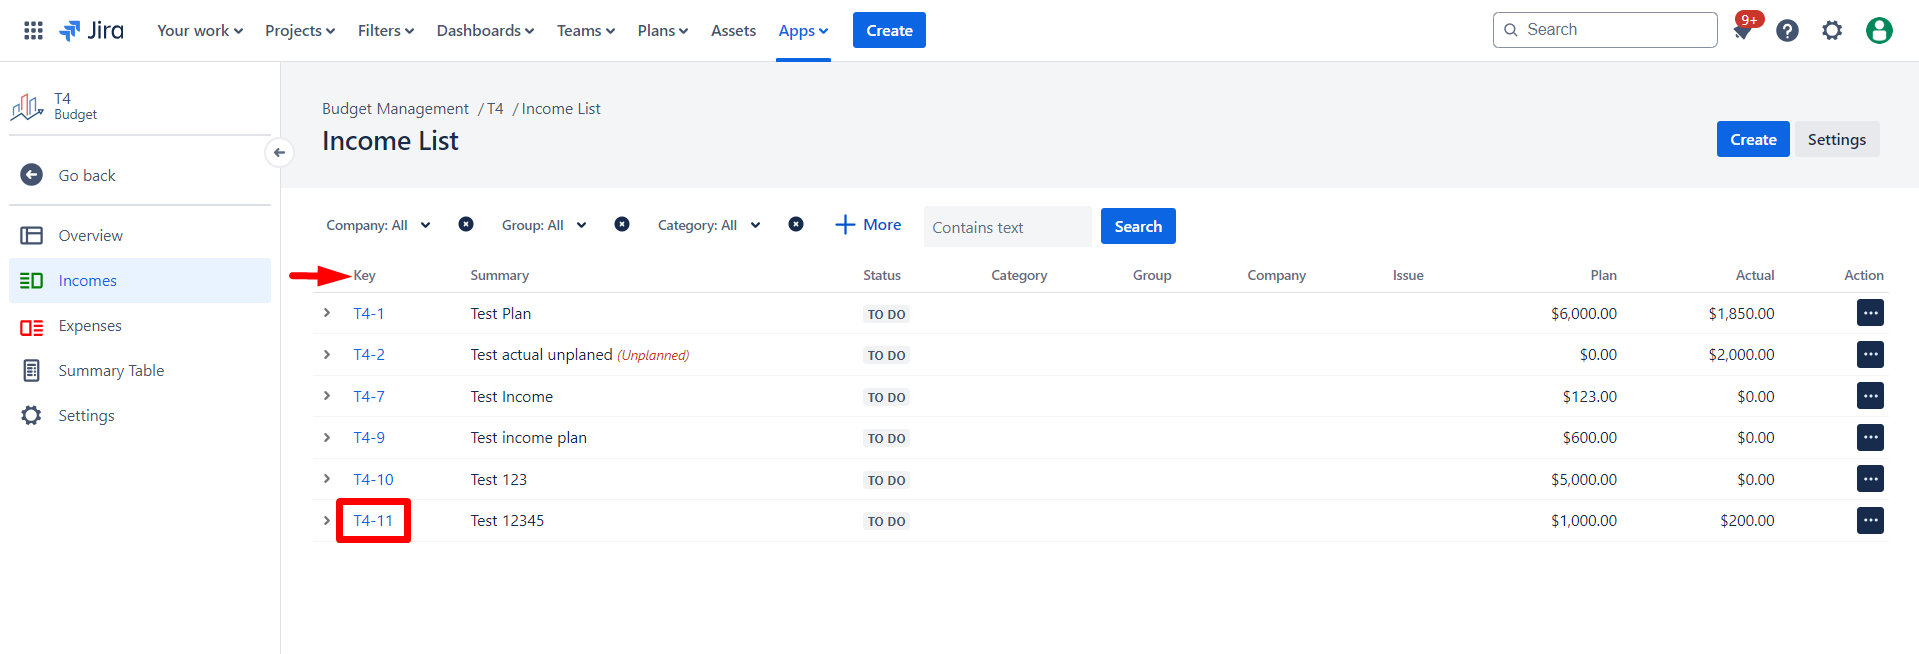Image resolution: width=1919 pixels, height=654 pixels.
Task: Click the $6,000.00 plan value
Action: pyautogui.click(x=1584, y=313)
